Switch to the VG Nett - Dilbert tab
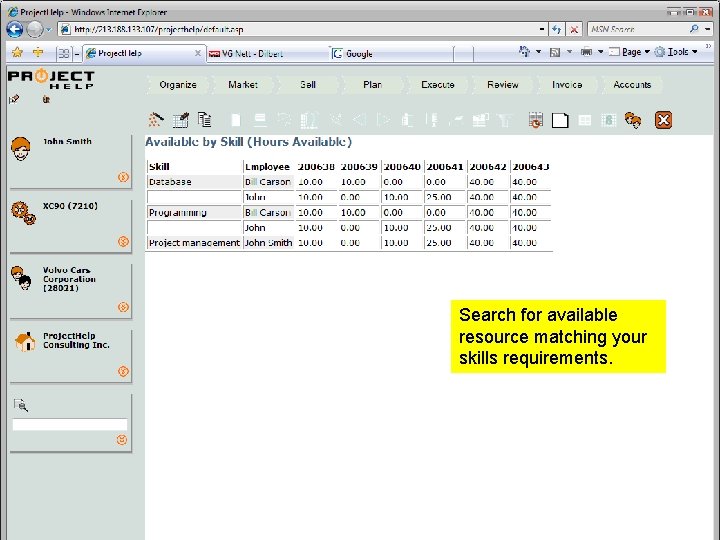The image size is (720, 540). 268,54
